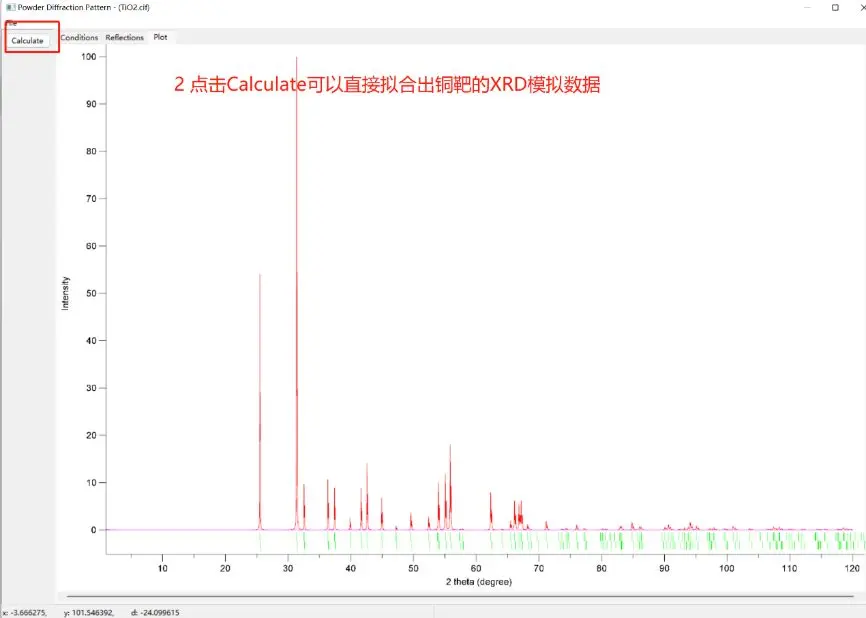Viewport: 866px width, 618px height.
Task: Click the Intensity axis label
Action: coord(65,293)
